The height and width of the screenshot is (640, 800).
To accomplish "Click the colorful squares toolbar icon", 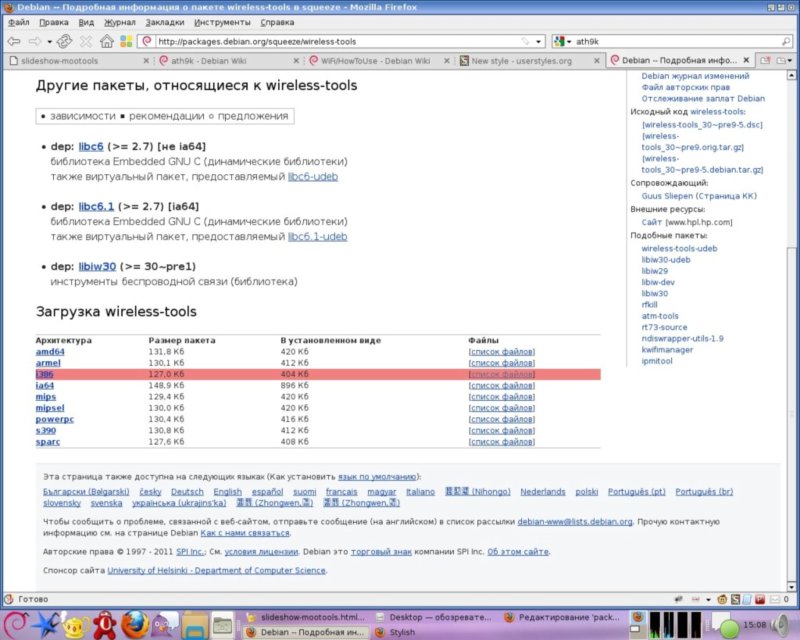I will 126,41.
